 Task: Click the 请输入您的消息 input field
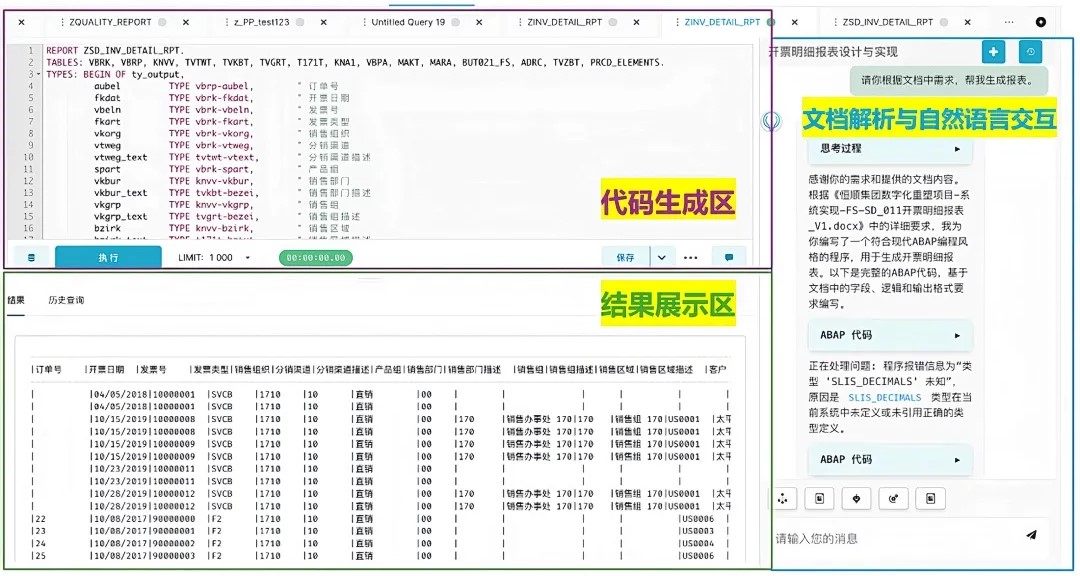coord(890,538)
